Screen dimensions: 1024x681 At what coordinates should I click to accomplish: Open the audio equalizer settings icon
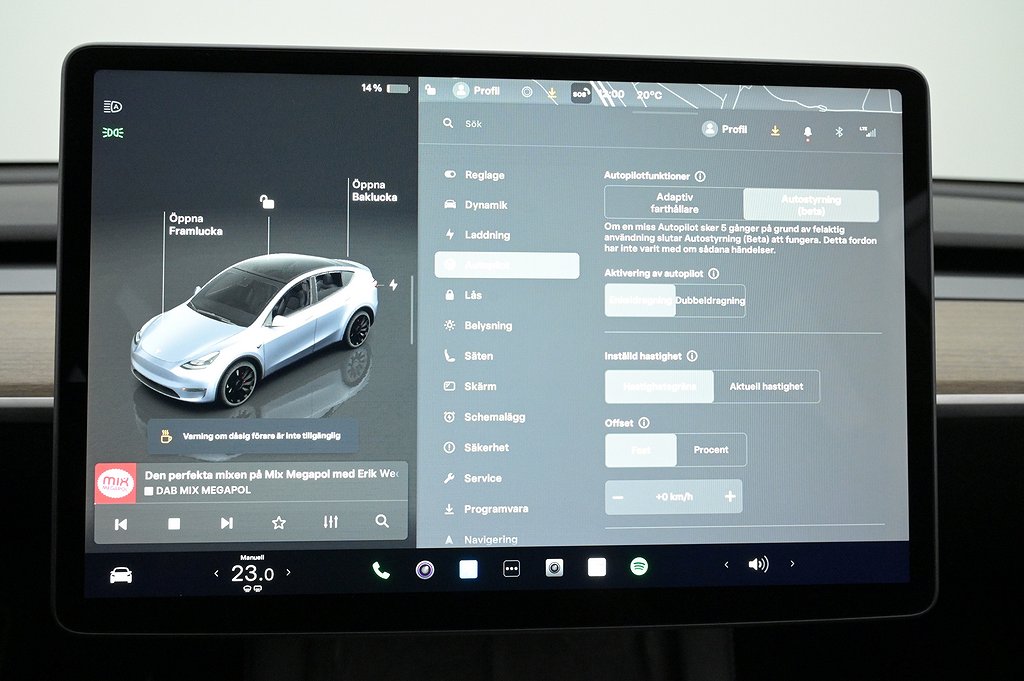(x=331, y=523)
